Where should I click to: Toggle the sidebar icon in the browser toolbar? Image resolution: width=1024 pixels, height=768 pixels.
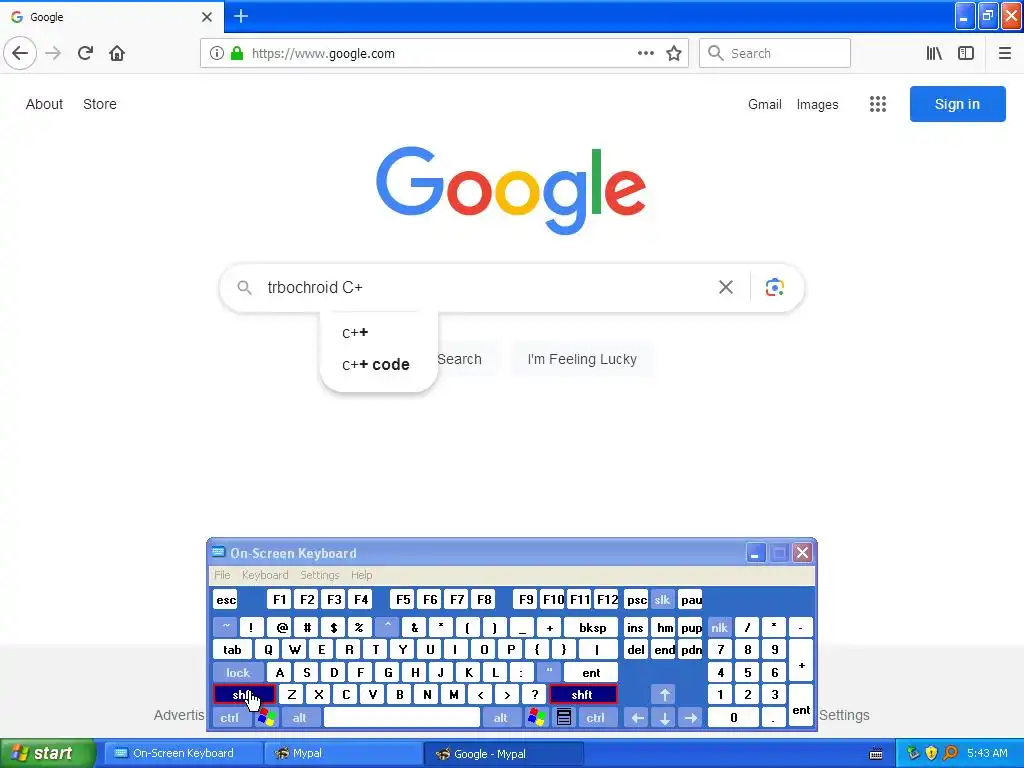[x=966, y=54]
